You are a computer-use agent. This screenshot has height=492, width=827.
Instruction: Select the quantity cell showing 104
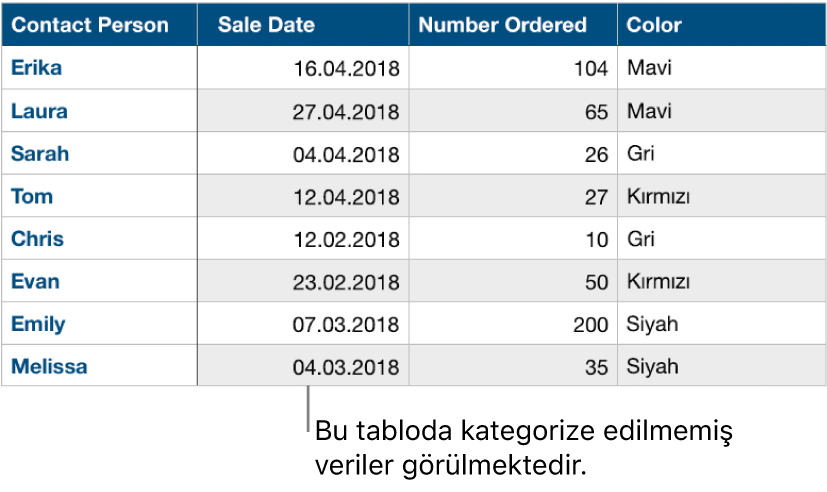(591, 69)
